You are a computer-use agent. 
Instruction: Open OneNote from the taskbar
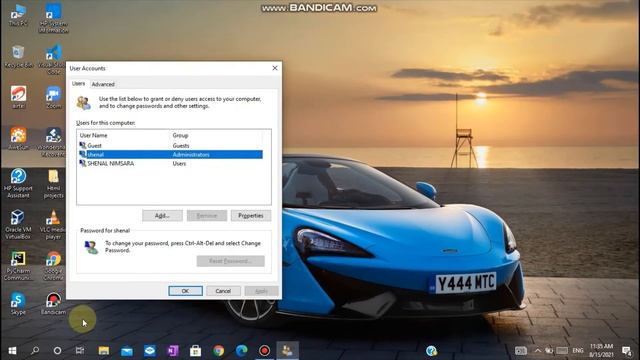(173, 351)
